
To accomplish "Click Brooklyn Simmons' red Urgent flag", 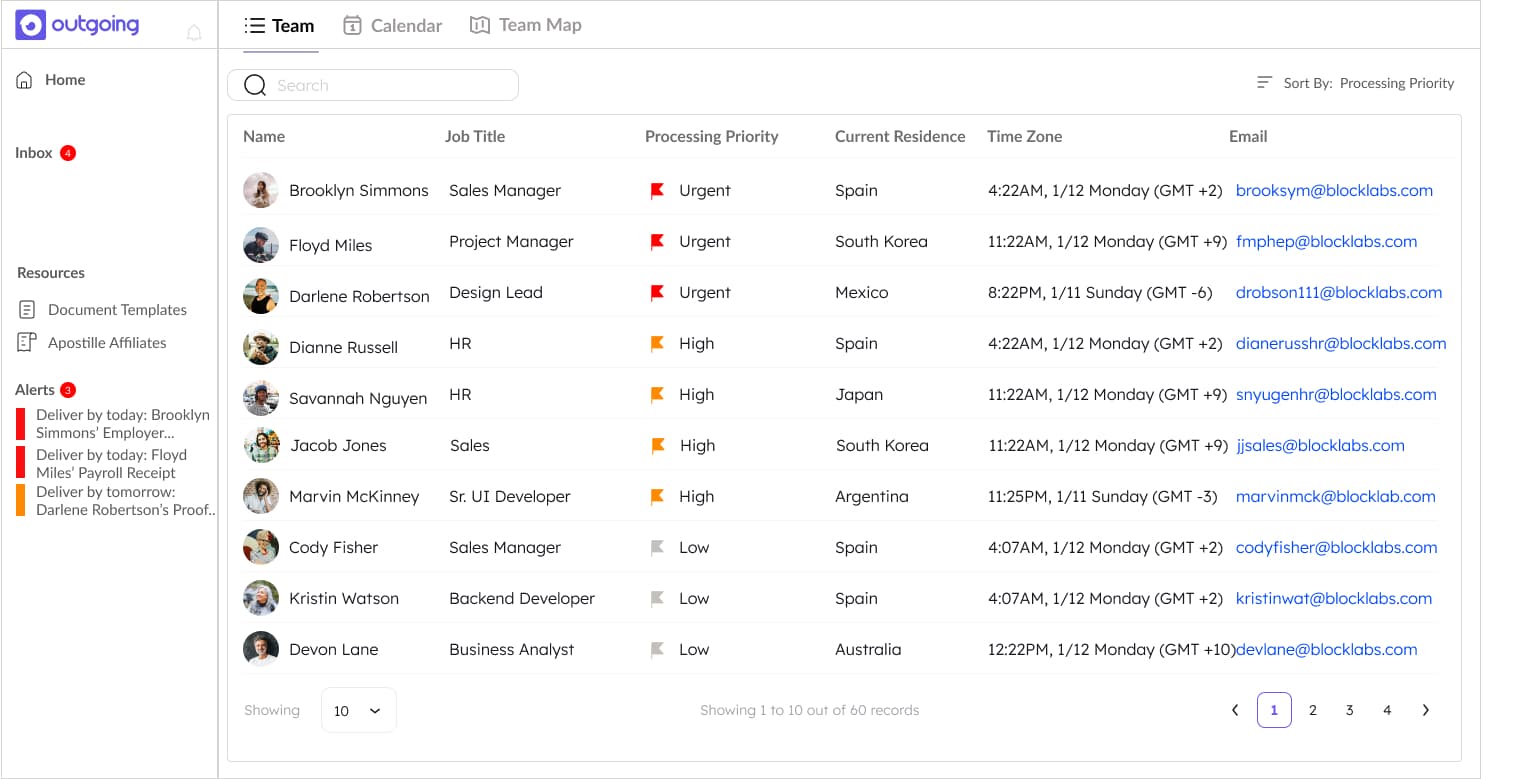I will click(657, 191).
